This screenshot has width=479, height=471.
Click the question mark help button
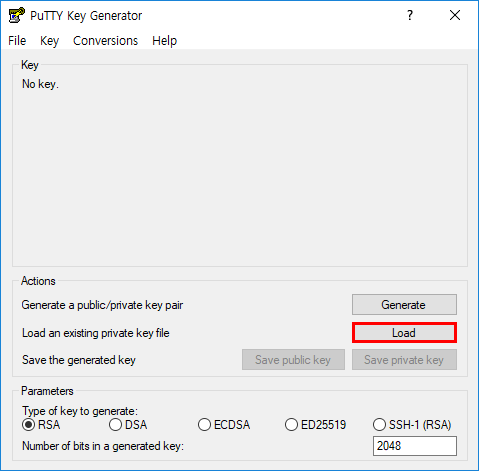click(410, 15)
